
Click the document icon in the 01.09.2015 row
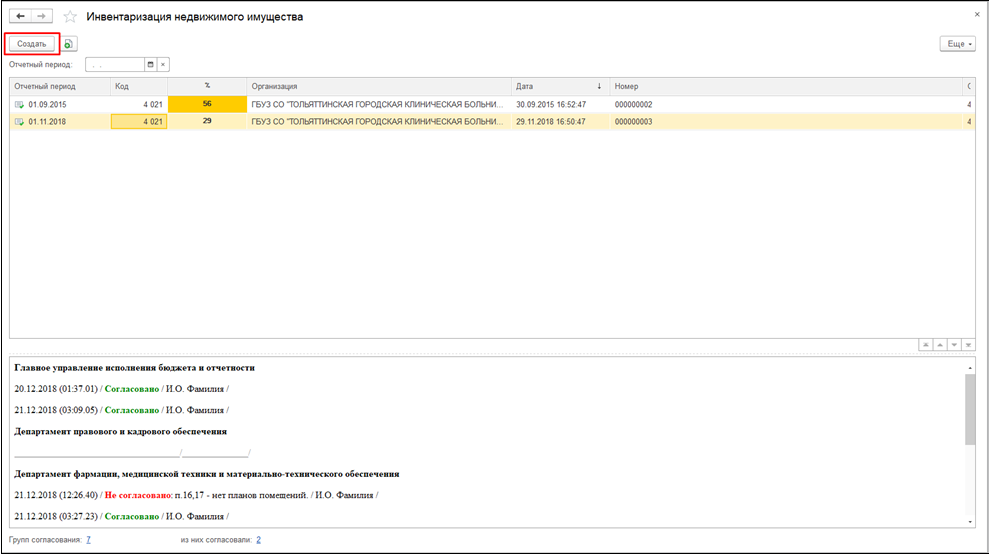tap(19, 104)
